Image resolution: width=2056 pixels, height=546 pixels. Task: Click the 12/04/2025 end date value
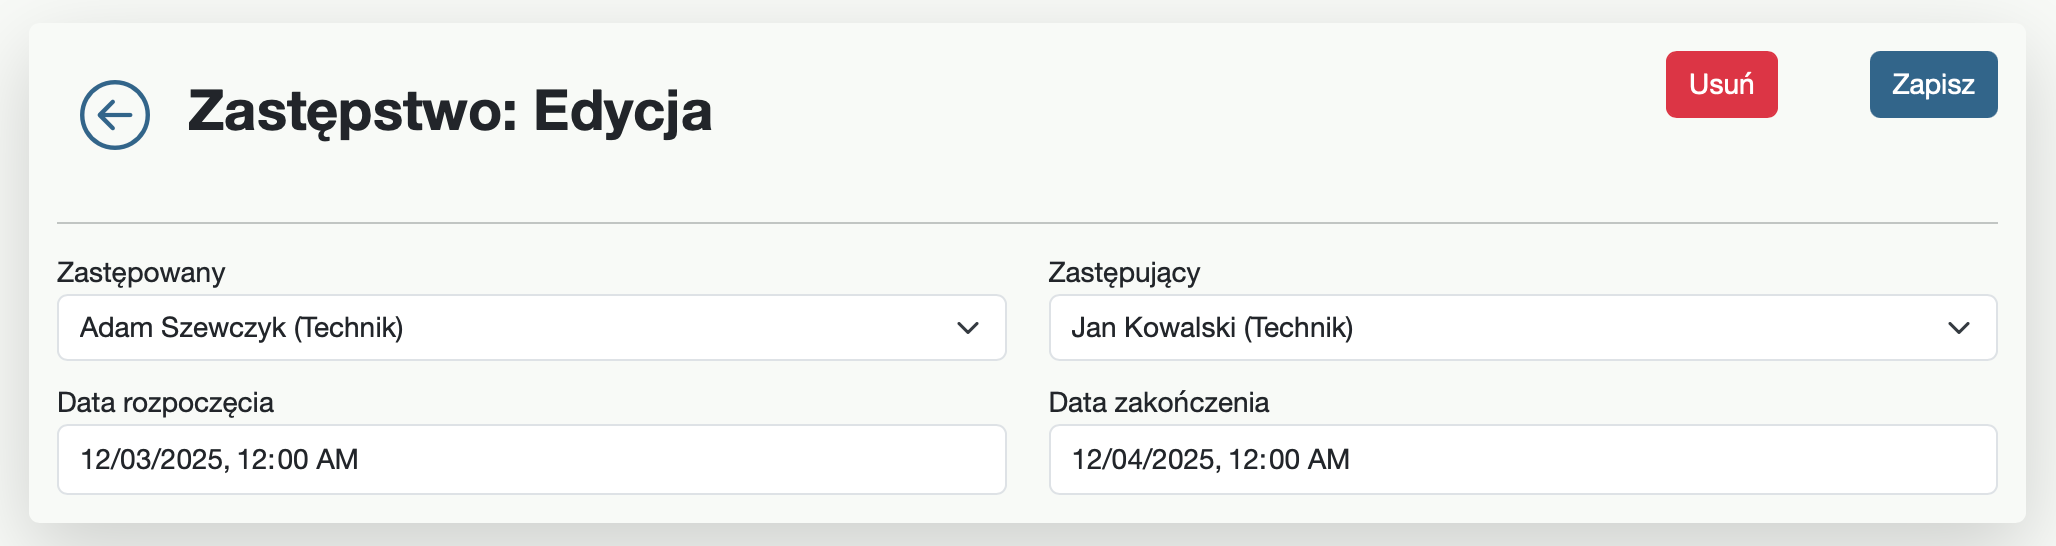point(1144,459)
